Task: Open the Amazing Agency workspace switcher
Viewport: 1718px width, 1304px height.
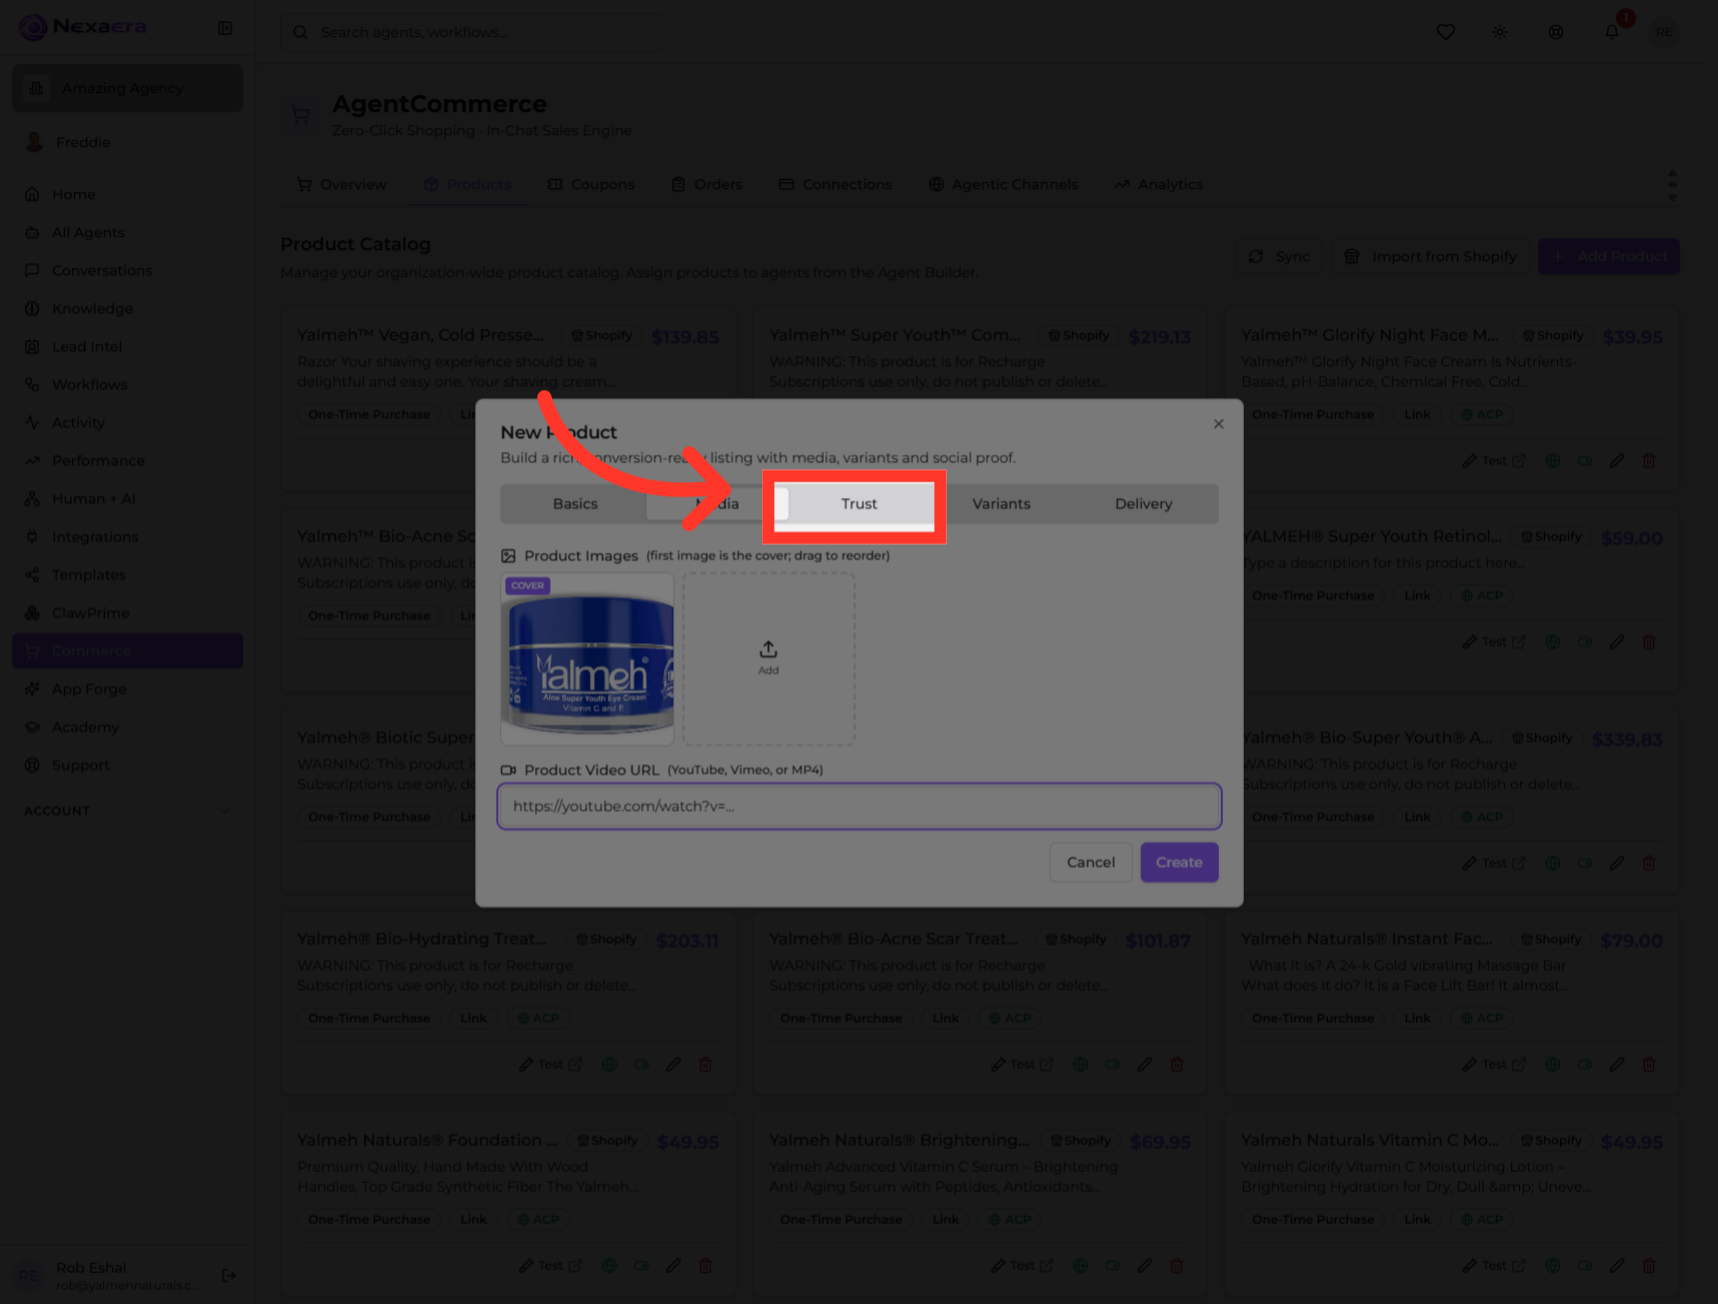Action: point(127,88)
